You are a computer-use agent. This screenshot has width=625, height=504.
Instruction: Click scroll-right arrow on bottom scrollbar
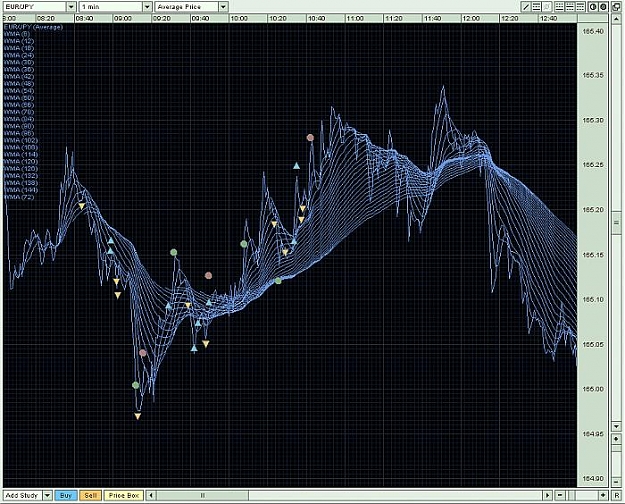click(x=547, y=496)
